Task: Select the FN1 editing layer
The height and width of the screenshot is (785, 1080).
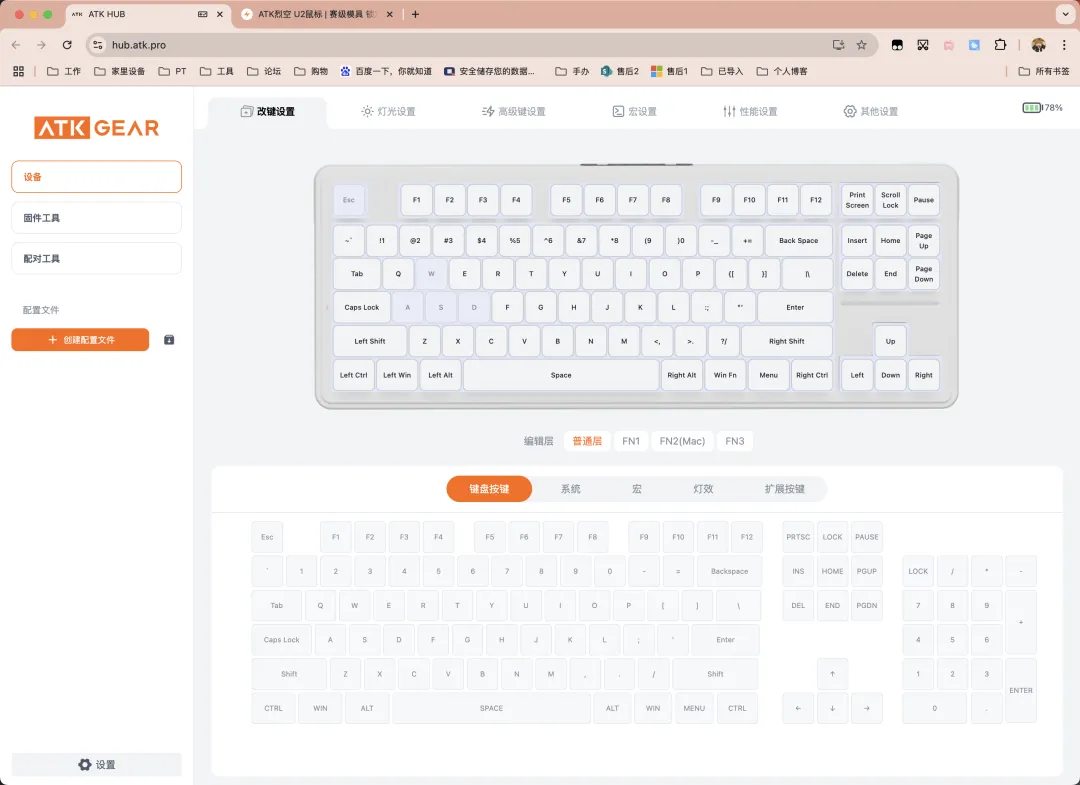Action: point(631,441)
